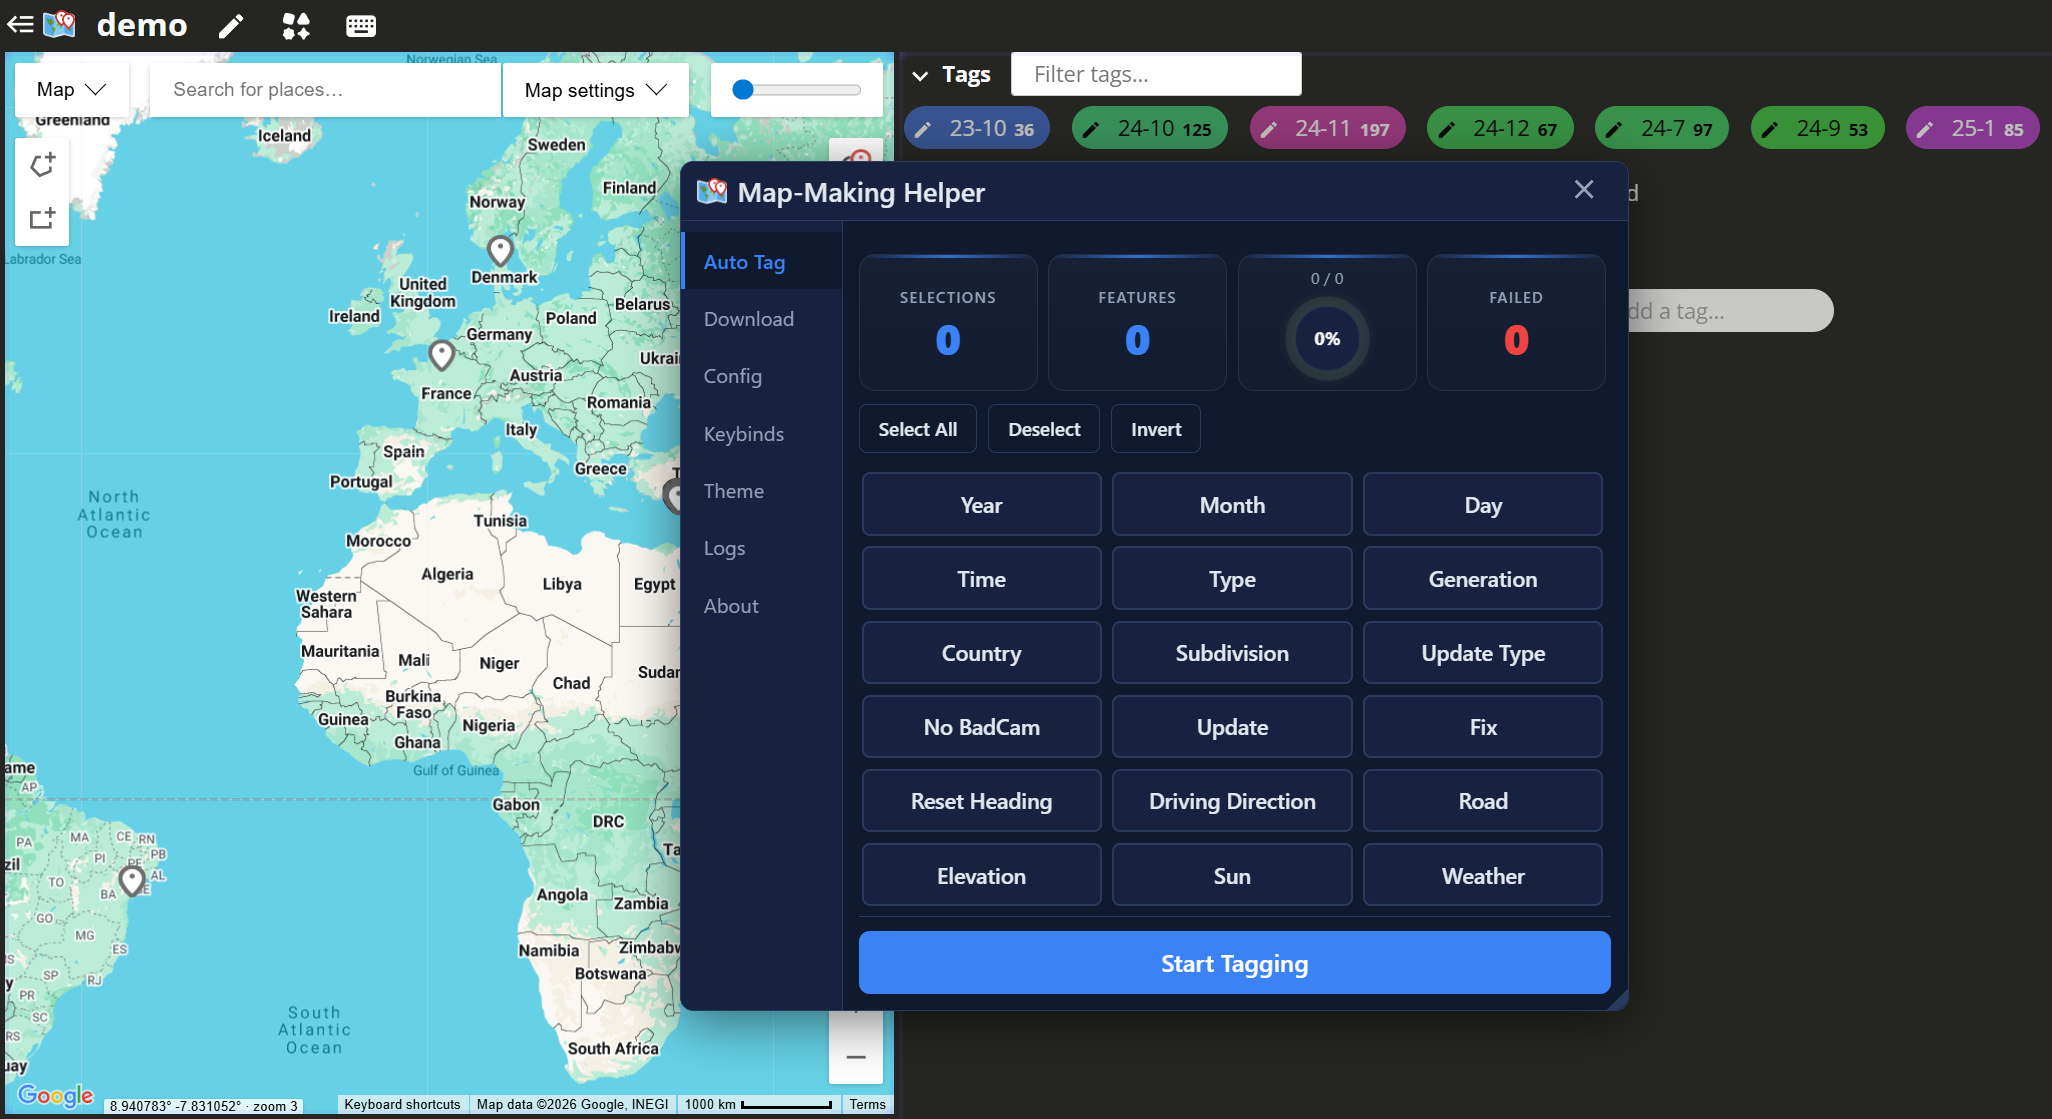Click the Start Tagging button
The image size is (2052, 1119).
1234,963
